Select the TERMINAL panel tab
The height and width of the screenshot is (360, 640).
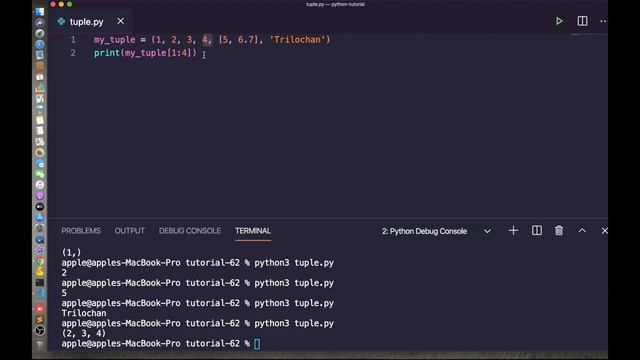coord(253,231)
